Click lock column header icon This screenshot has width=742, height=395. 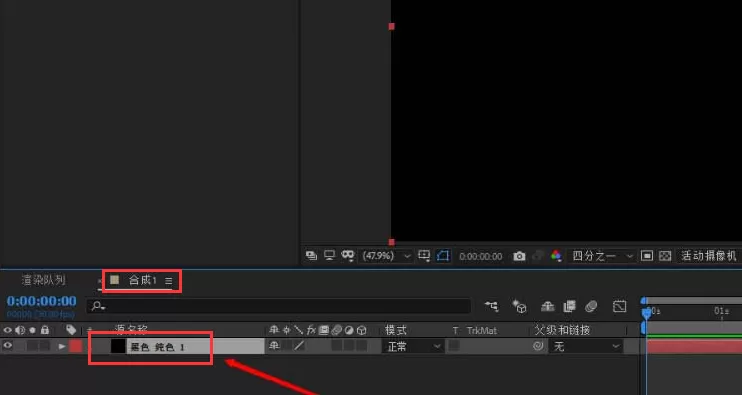(x=44, y=330)
